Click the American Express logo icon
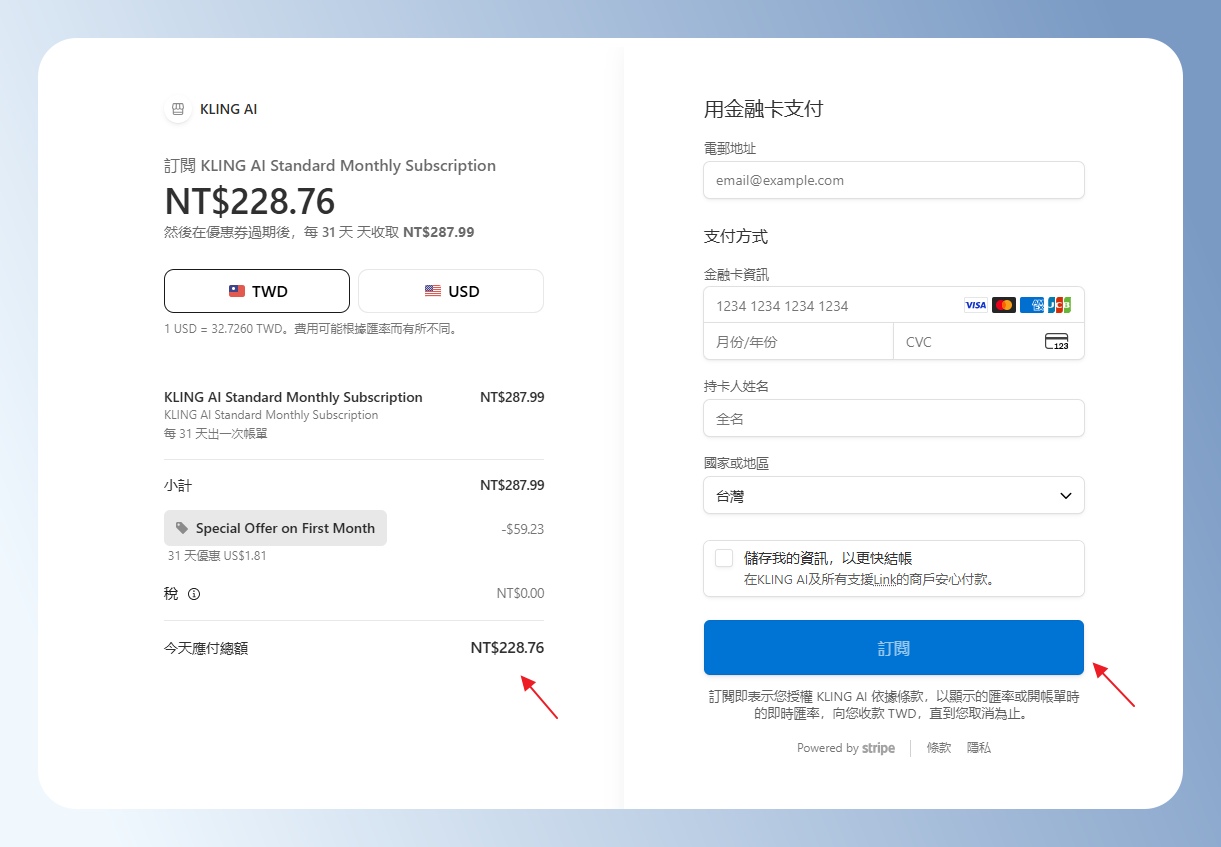 click(x=1032, y=305)
